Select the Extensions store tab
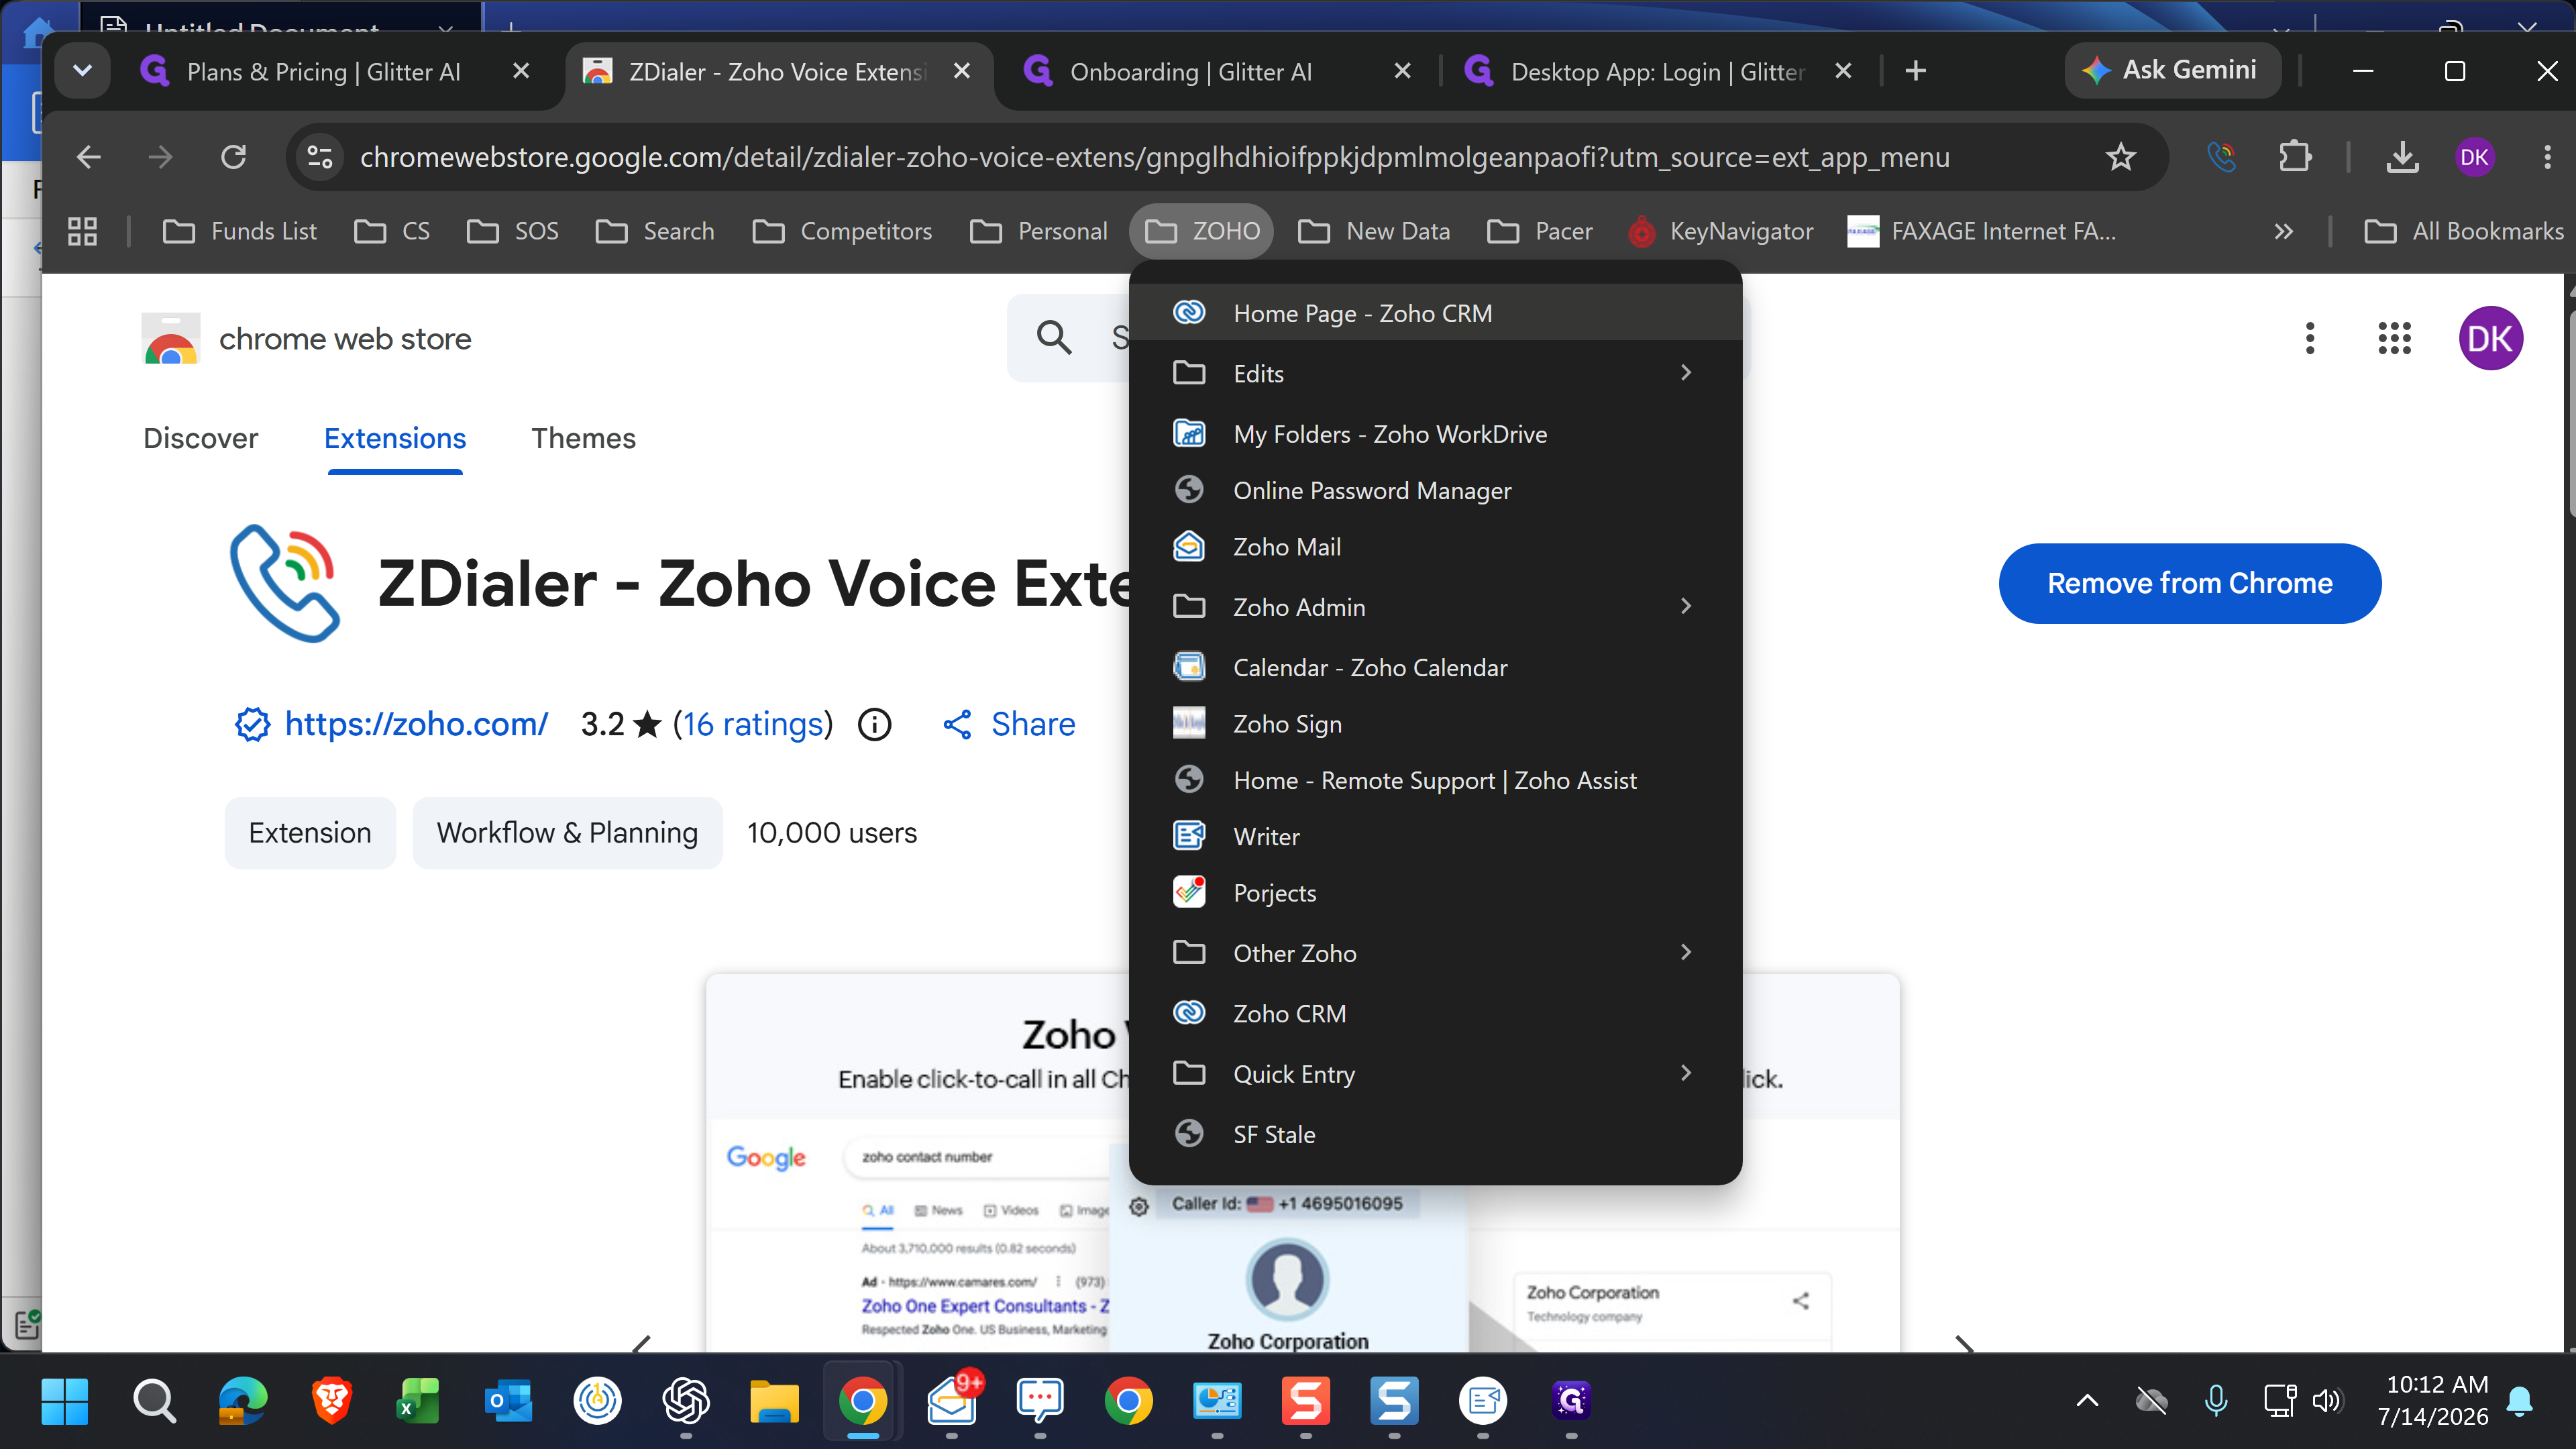This screenshot has width=2576, height=1449. [x=395, y=438]
